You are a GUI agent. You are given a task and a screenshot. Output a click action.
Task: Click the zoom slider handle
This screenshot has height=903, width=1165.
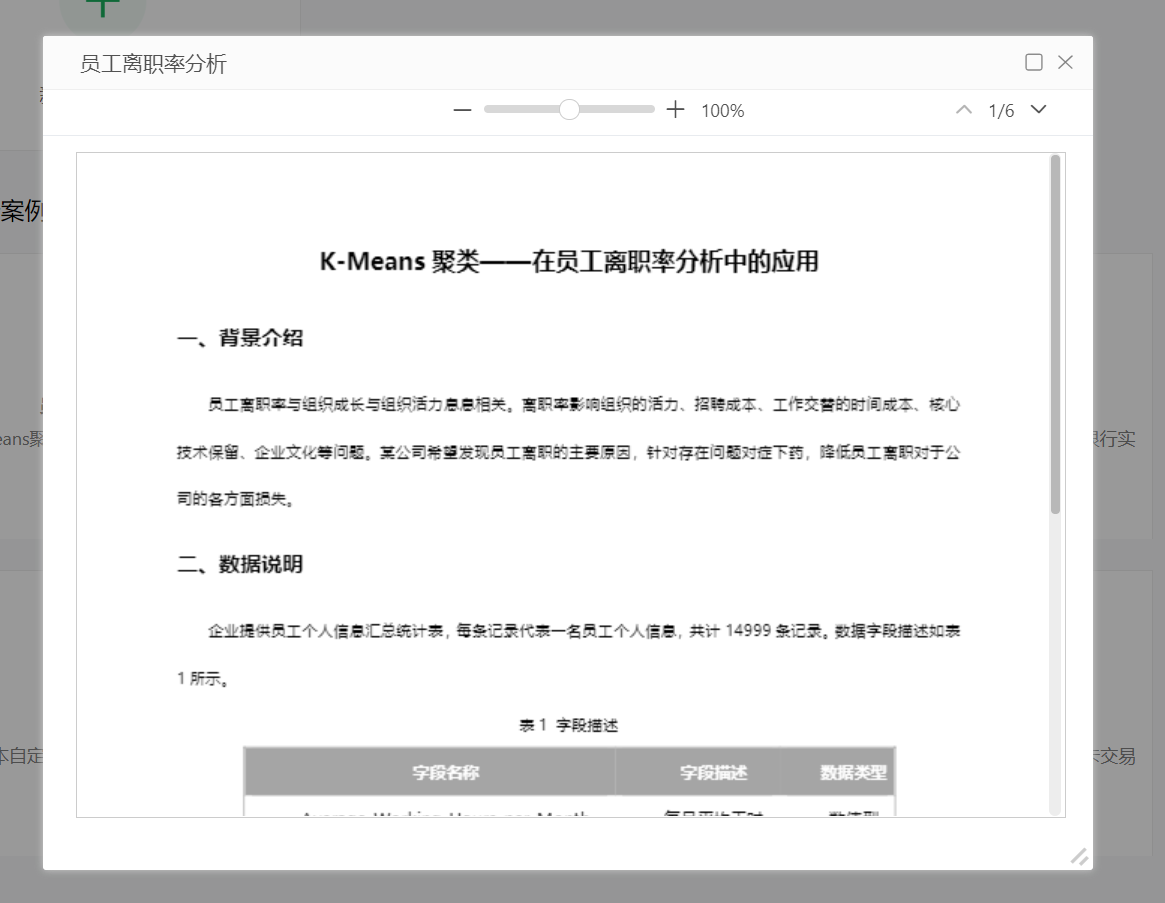point(569,109)
